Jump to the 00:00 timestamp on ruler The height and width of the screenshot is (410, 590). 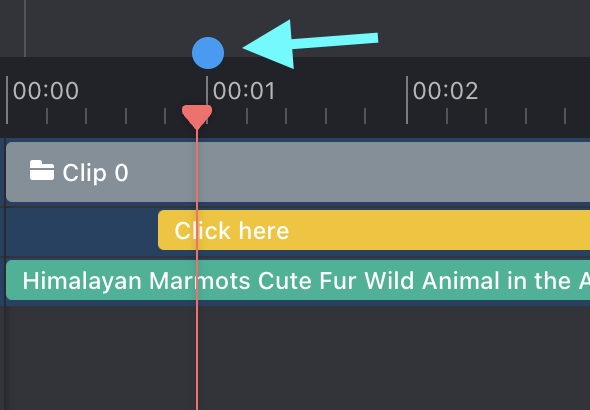[x=46, y=91]
